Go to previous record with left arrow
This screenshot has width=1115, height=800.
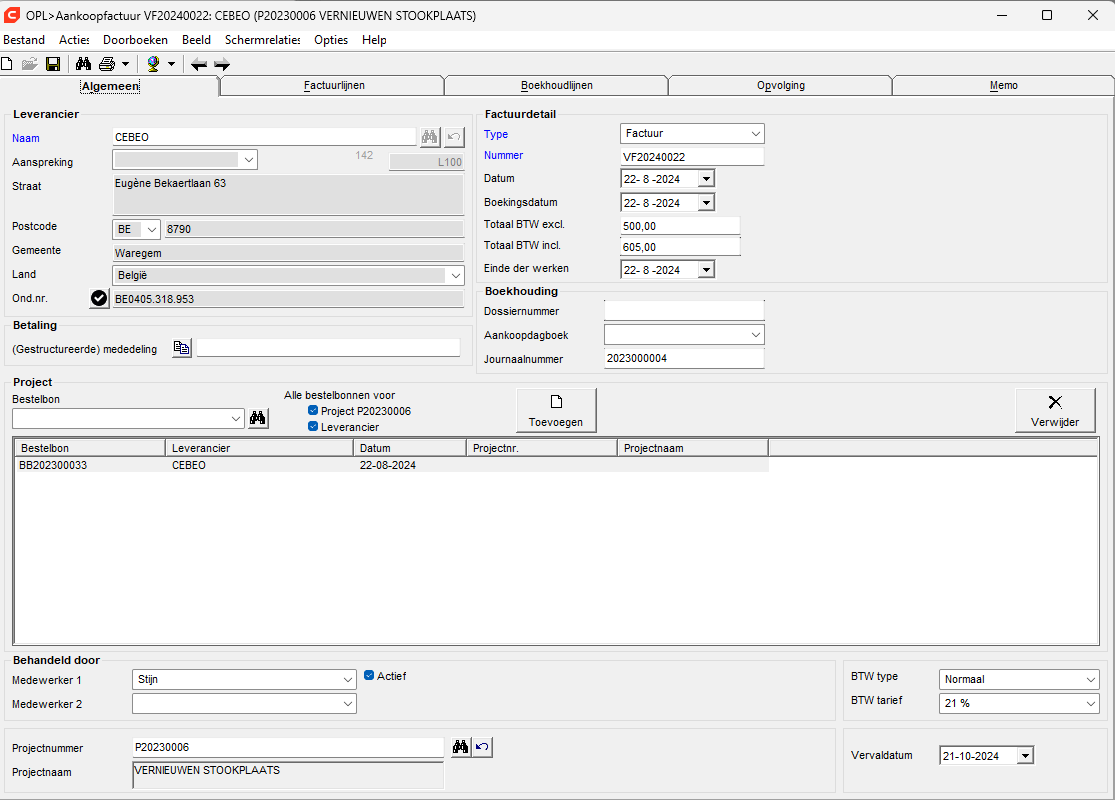point(199,65)
